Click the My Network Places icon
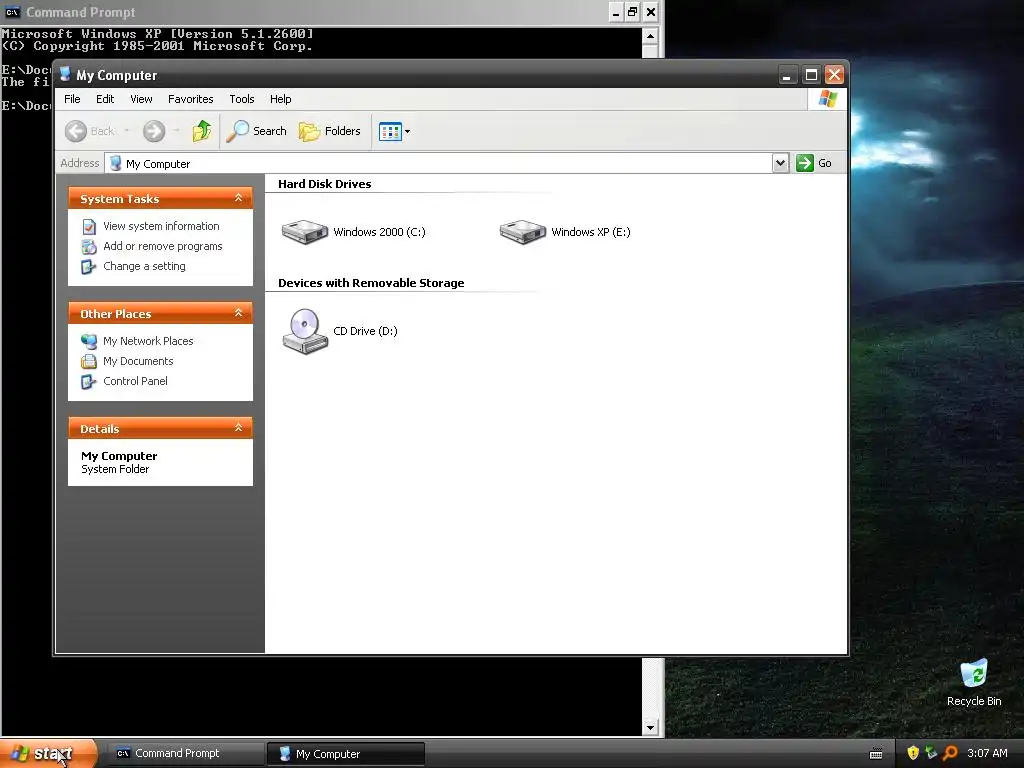1024x768 pixels. [x=89, y=341]
